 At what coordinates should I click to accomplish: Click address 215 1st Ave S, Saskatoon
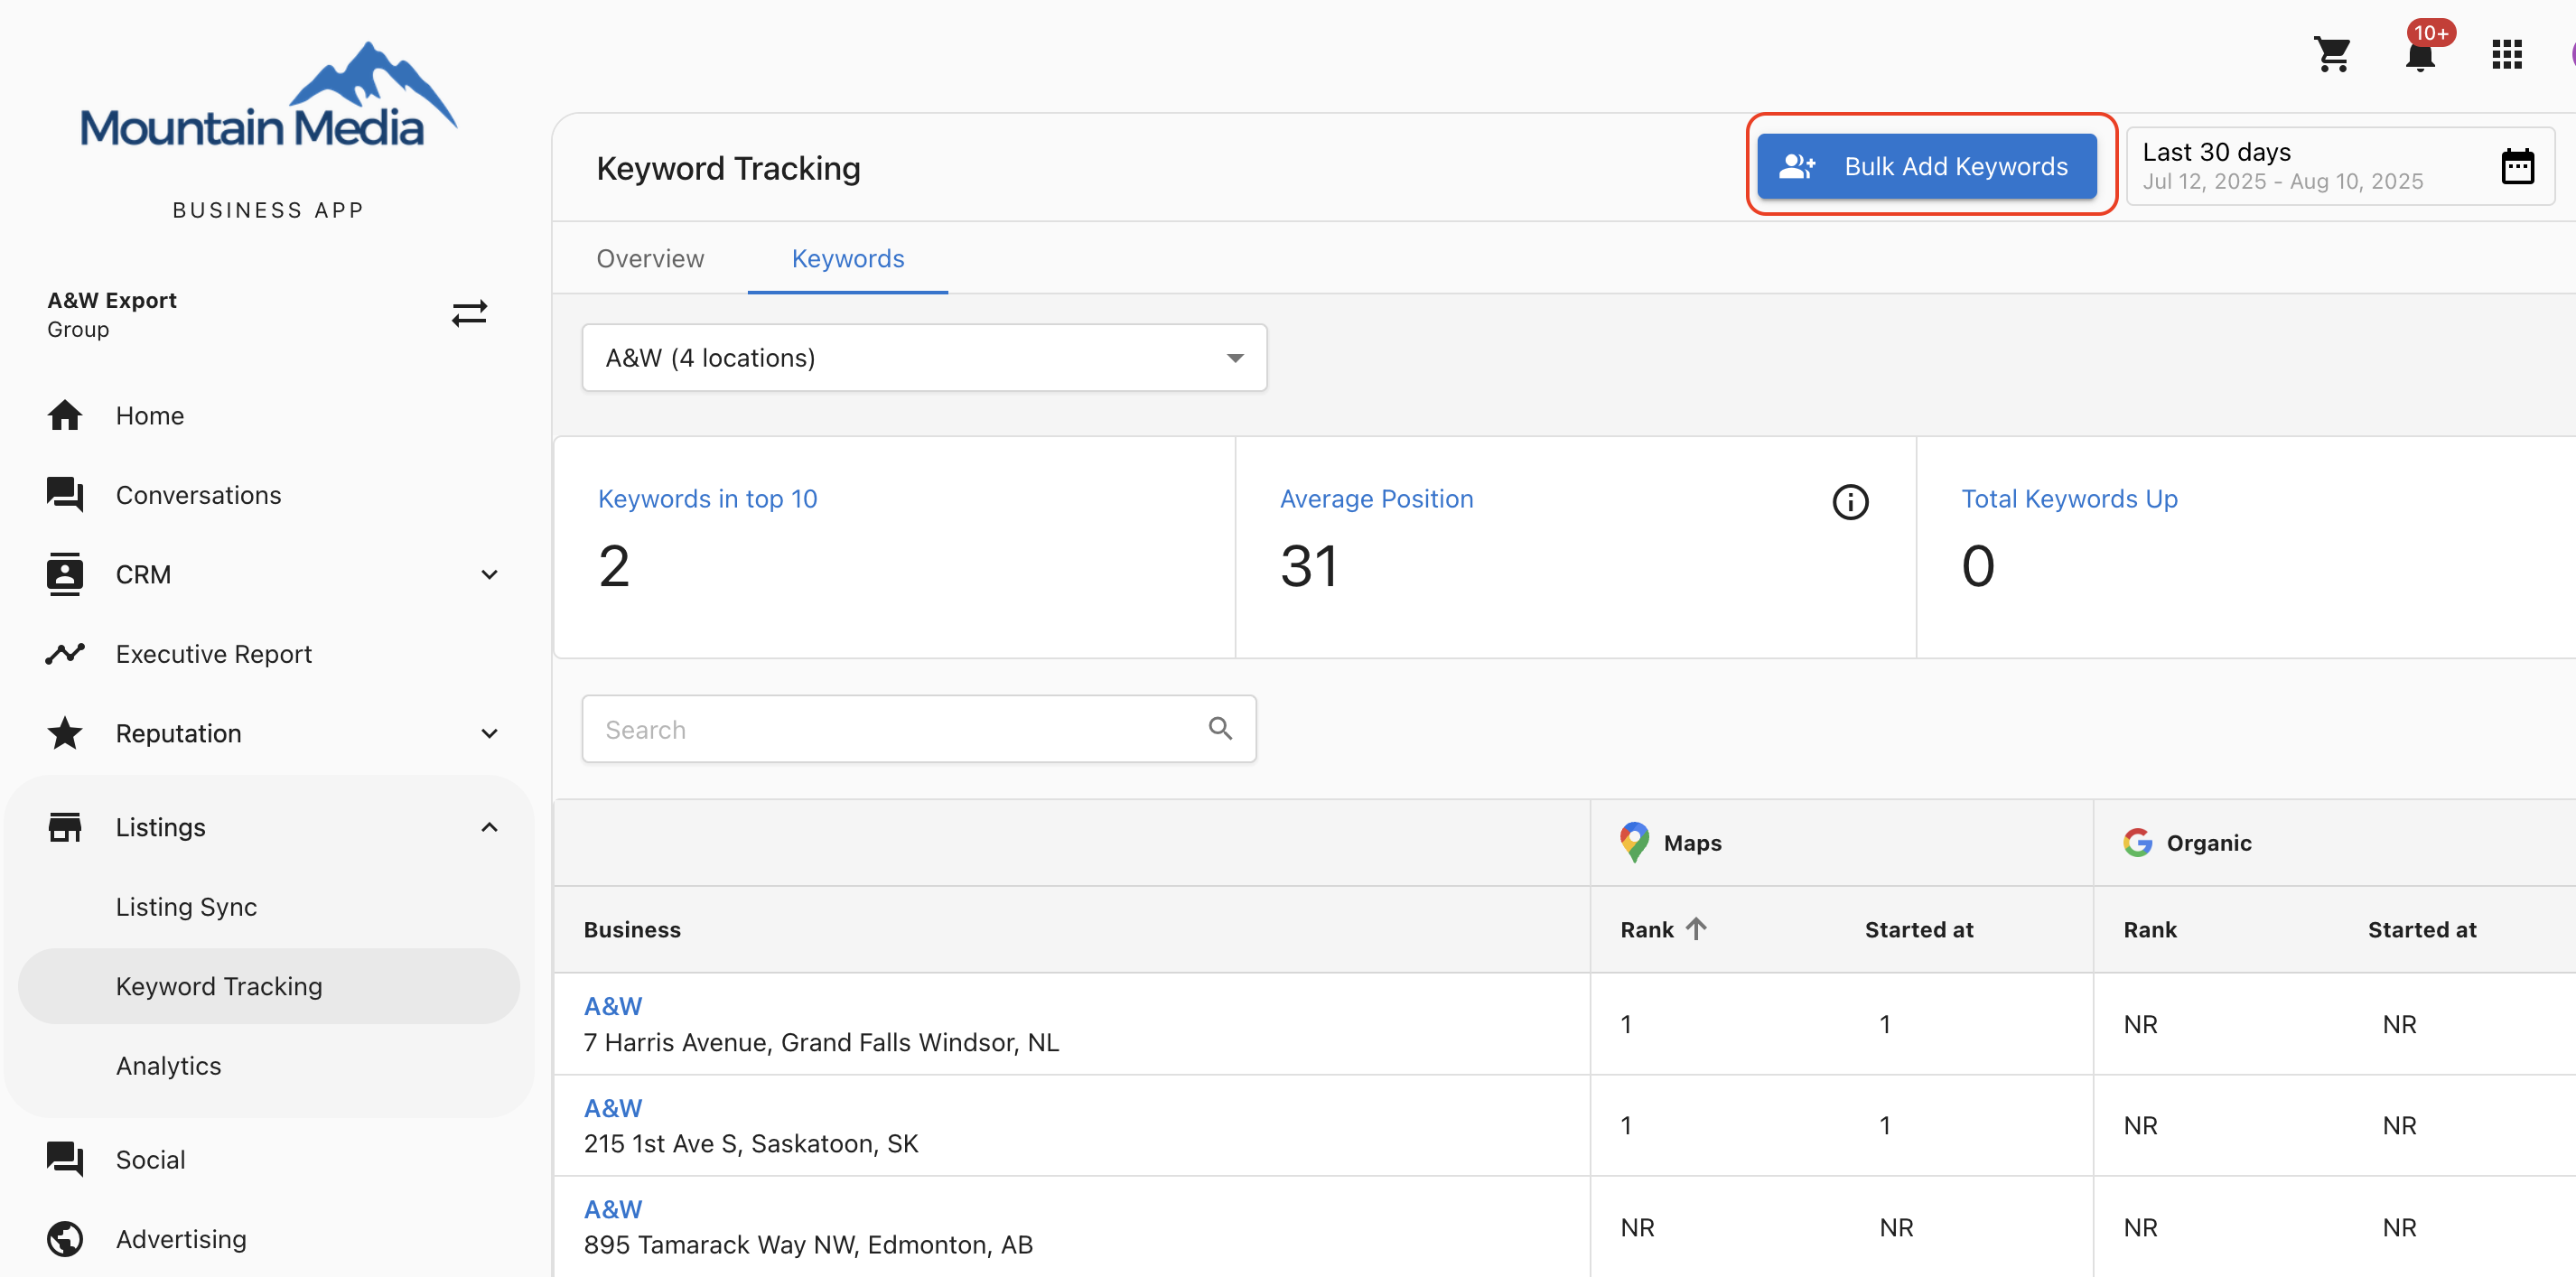point(751,1143)
